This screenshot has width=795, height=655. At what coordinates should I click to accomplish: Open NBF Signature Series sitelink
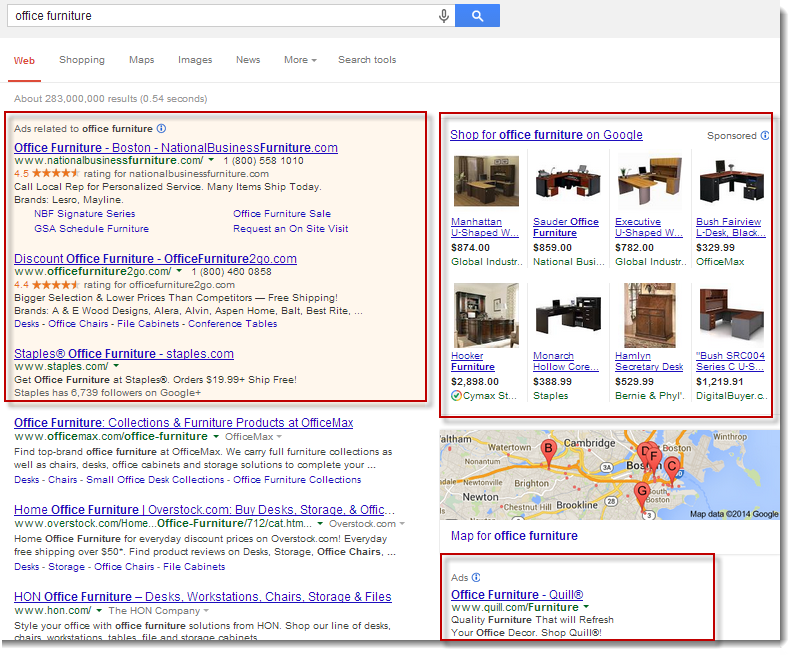coord(85,214)
